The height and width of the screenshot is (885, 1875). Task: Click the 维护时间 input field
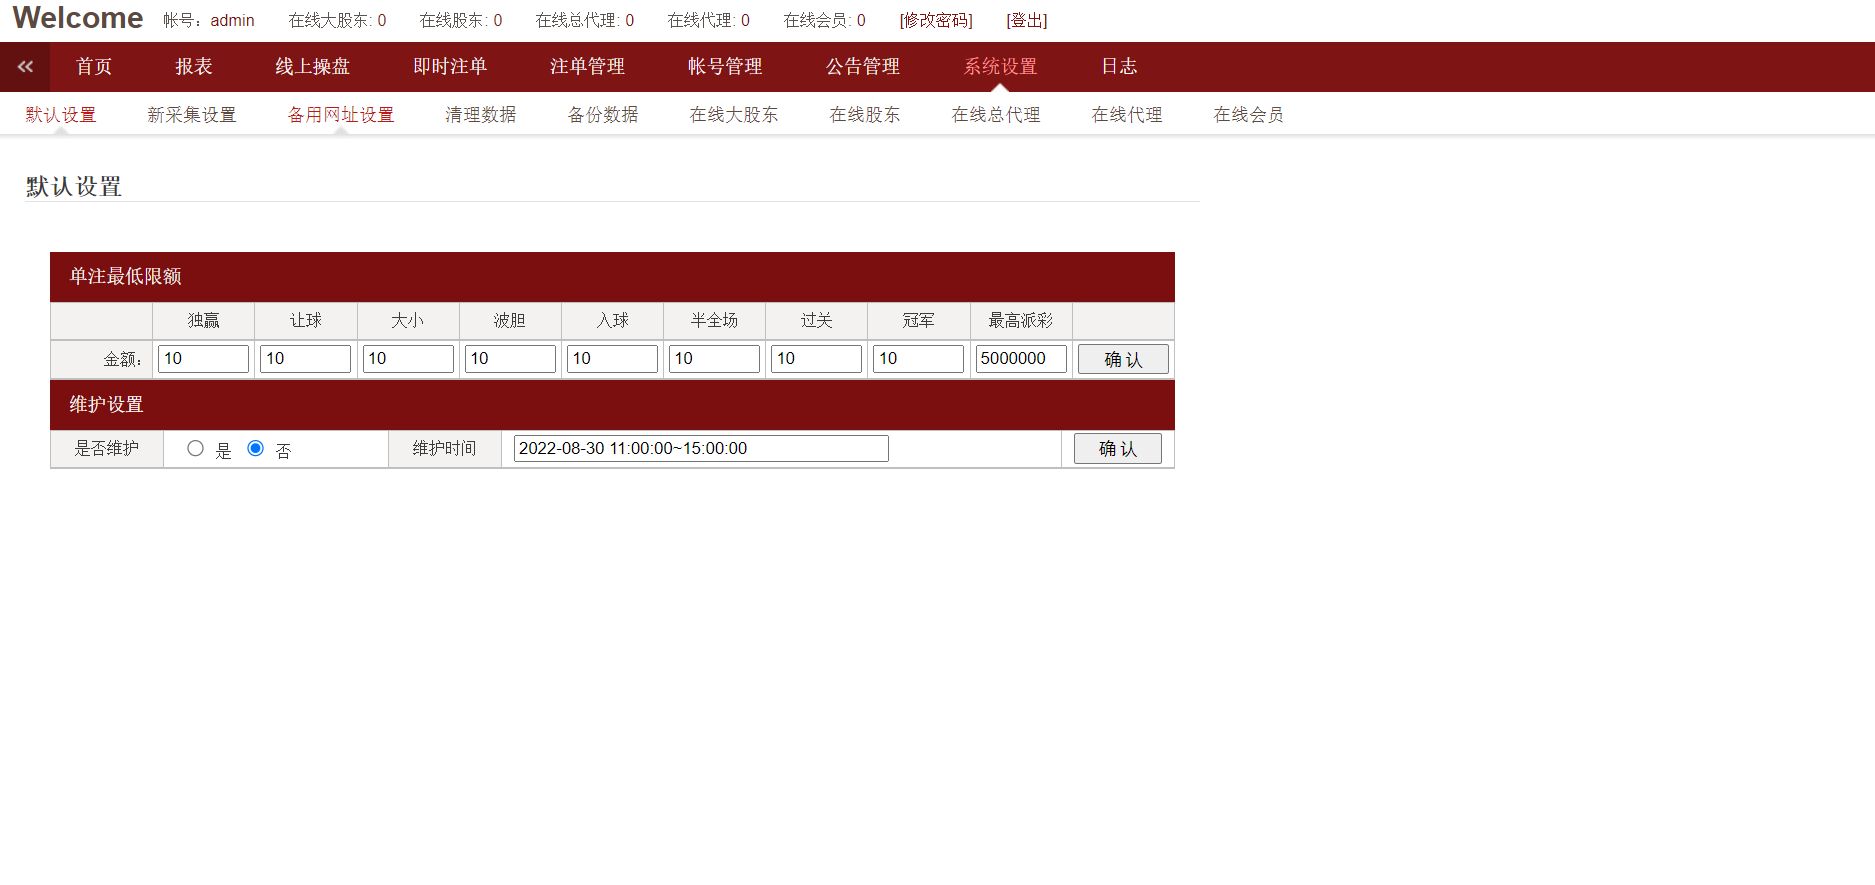coord(701,449)
